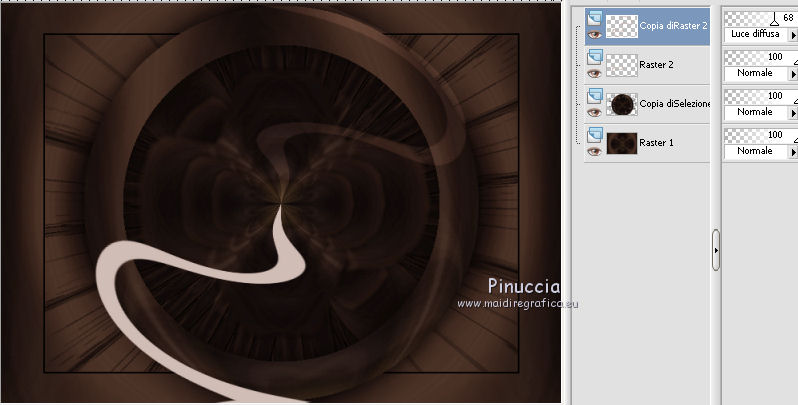Viewport: 798px width, 405px height.
Task: Select the Raster 2 layer thumbnail
Action: tap(621, 65)
